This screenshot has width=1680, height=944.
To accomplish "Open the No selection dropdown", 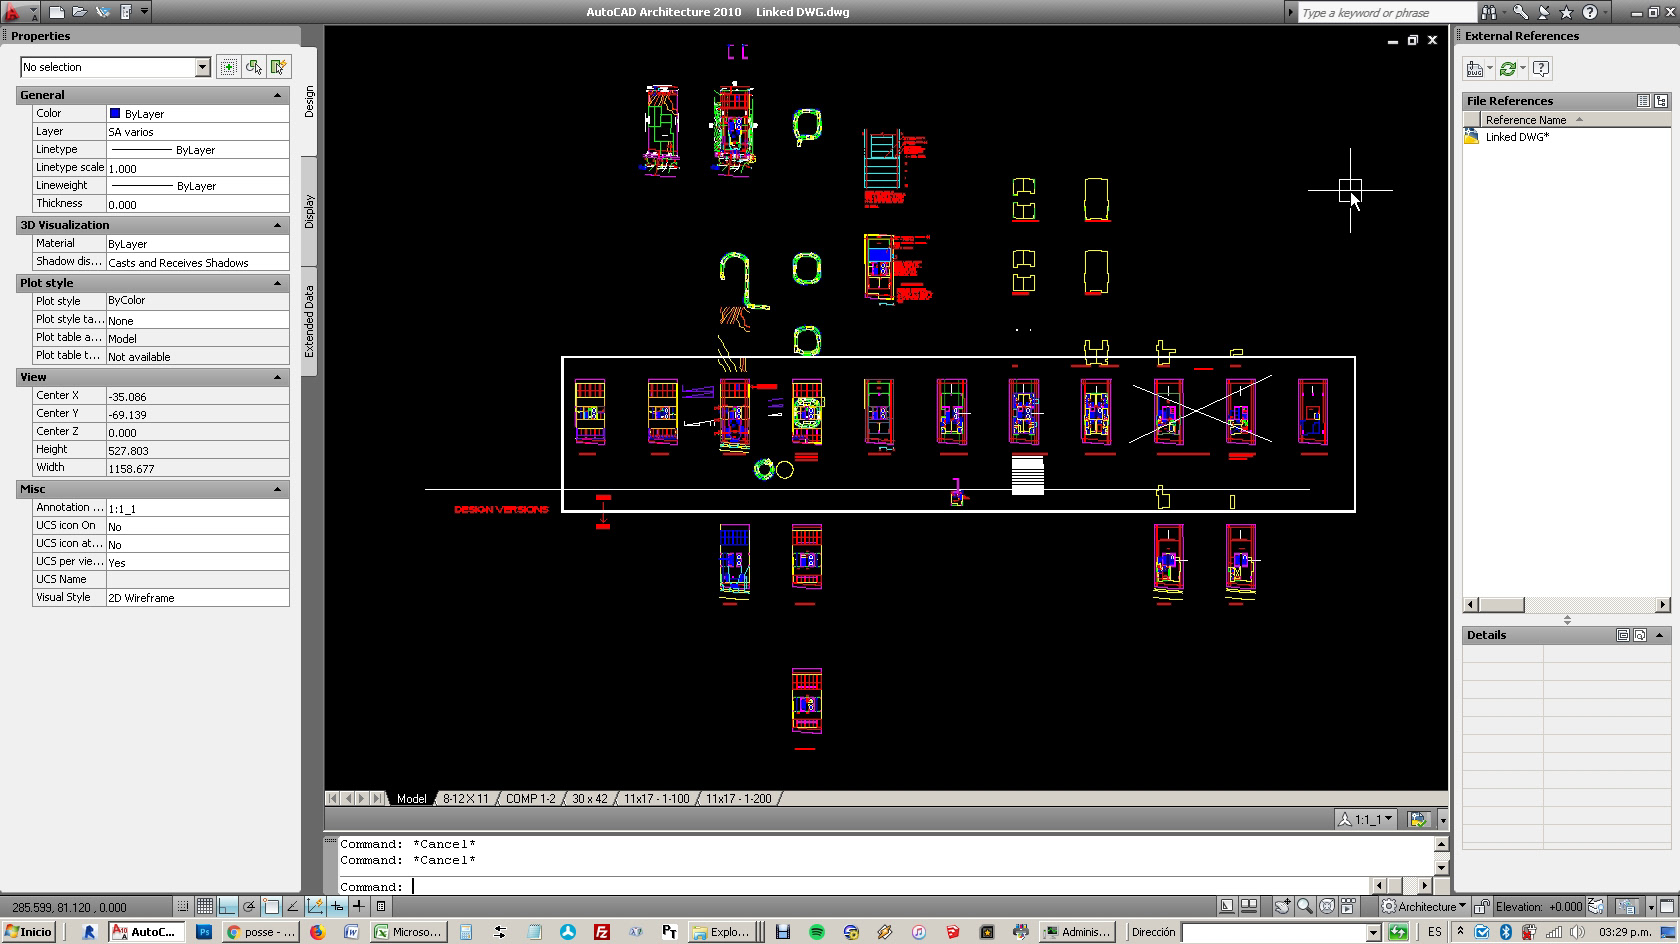I will [x=202, y=67].
